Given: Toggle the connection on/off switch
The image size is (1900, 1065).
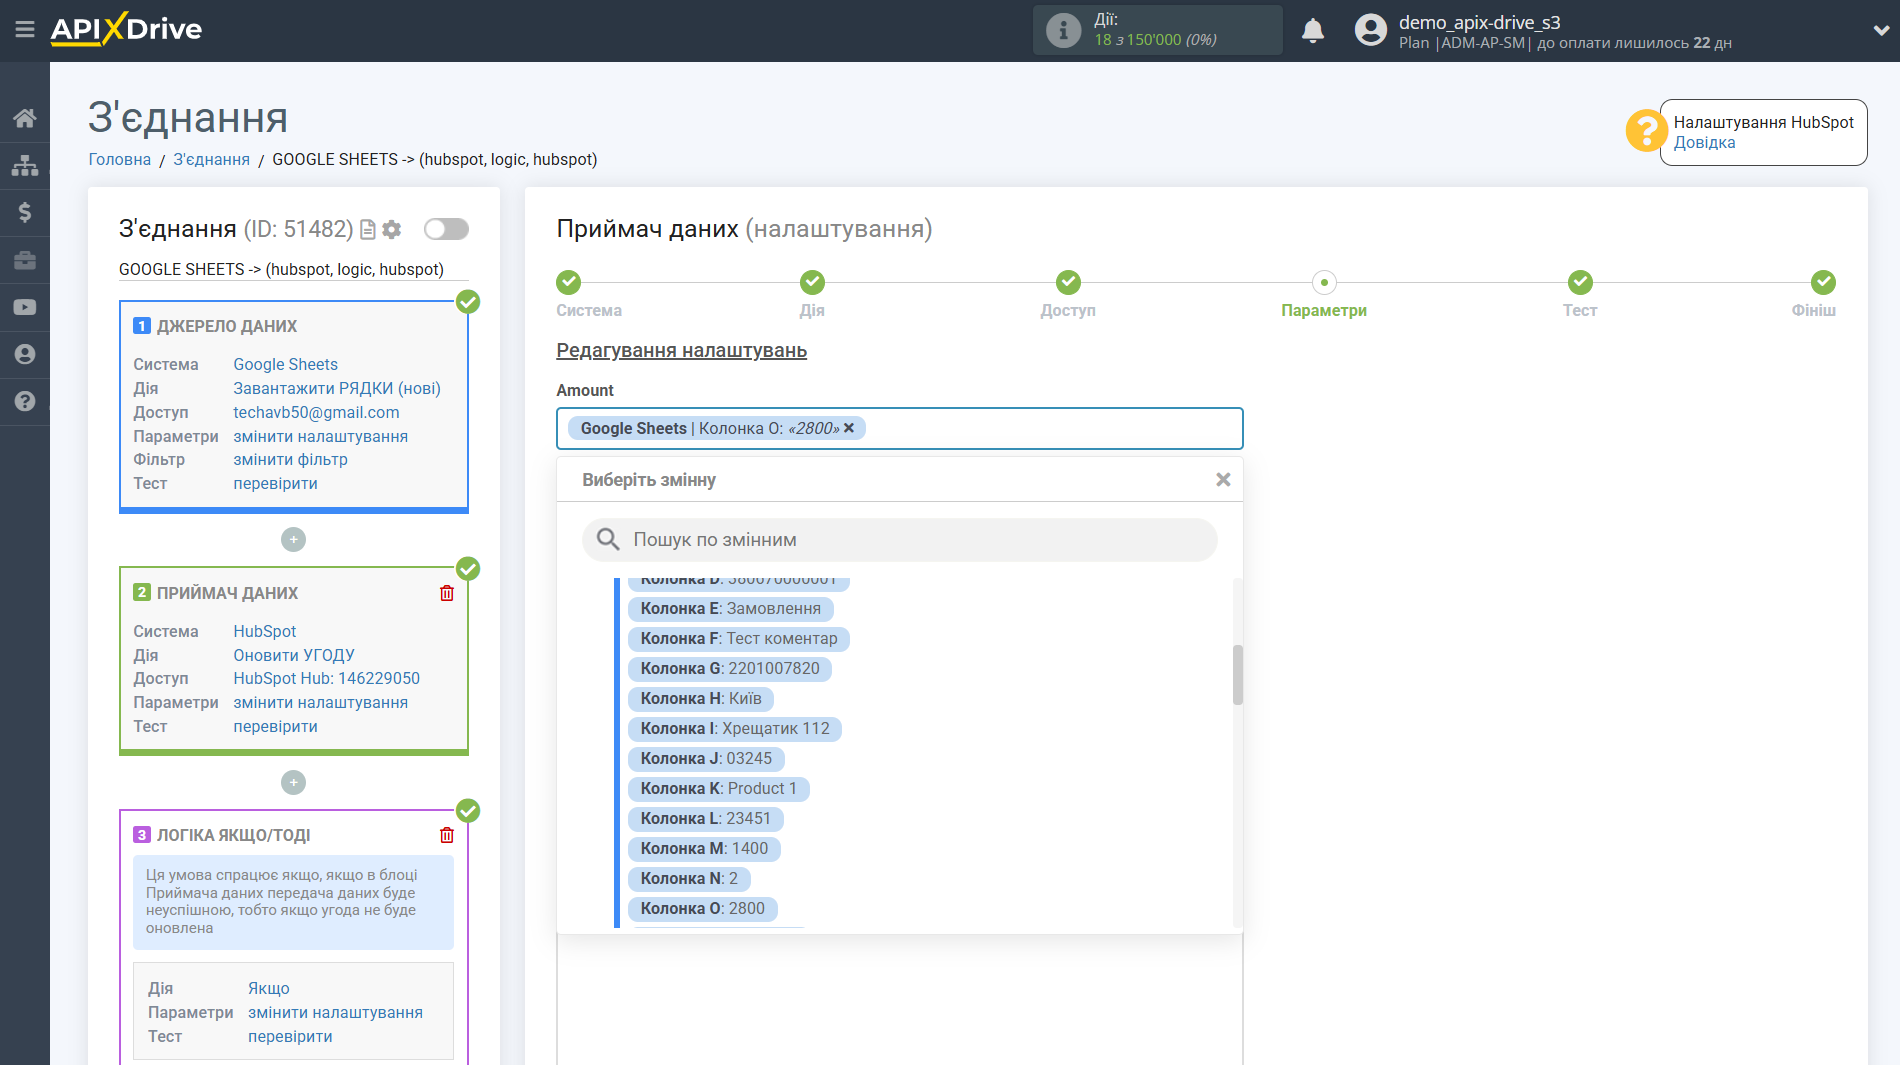Looking at the screenshot, I should pyautogui.click(x=446, y=229).
